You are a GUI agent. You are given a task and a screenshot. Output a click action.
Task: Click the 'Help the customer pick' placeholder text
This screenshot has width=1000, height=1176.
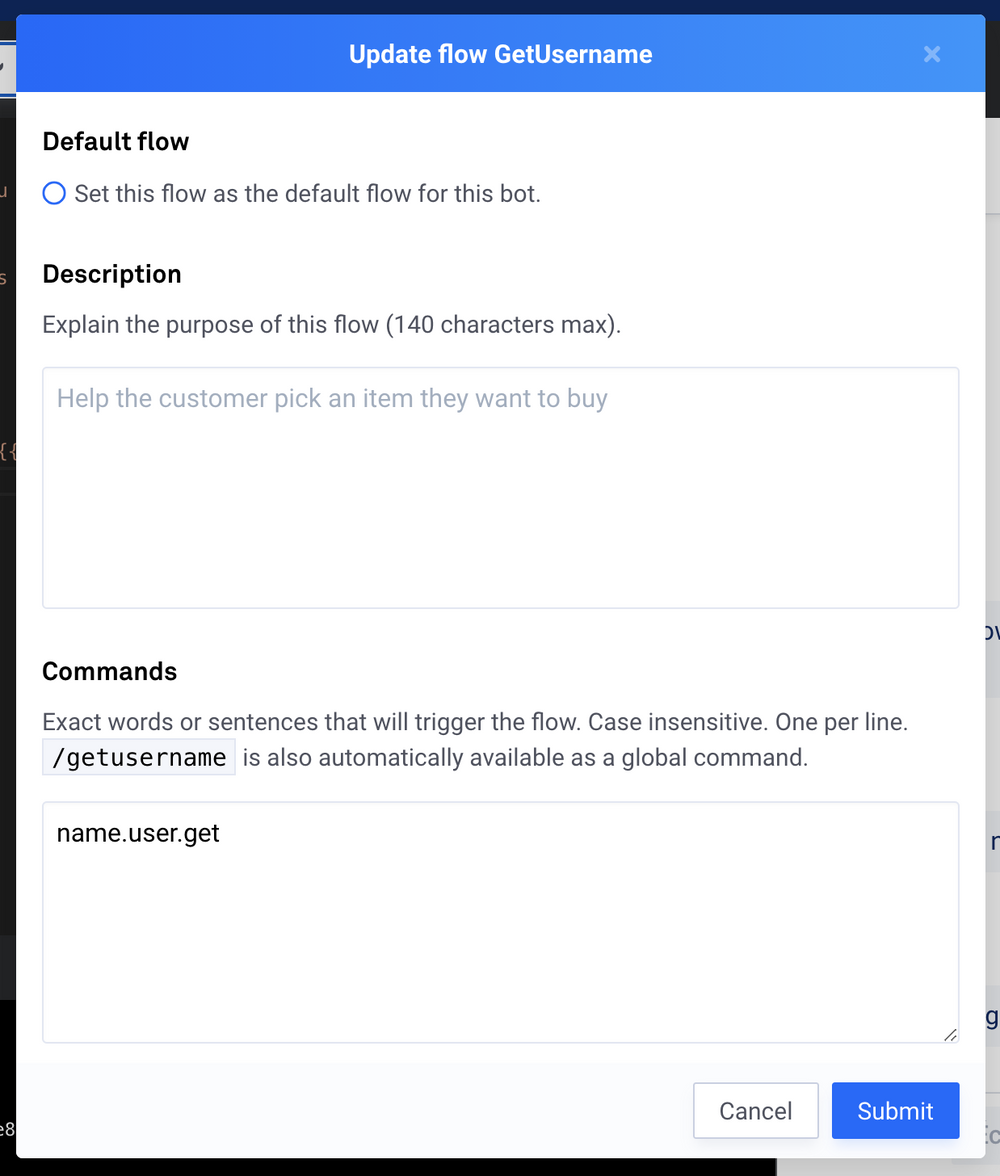[332, 399]
